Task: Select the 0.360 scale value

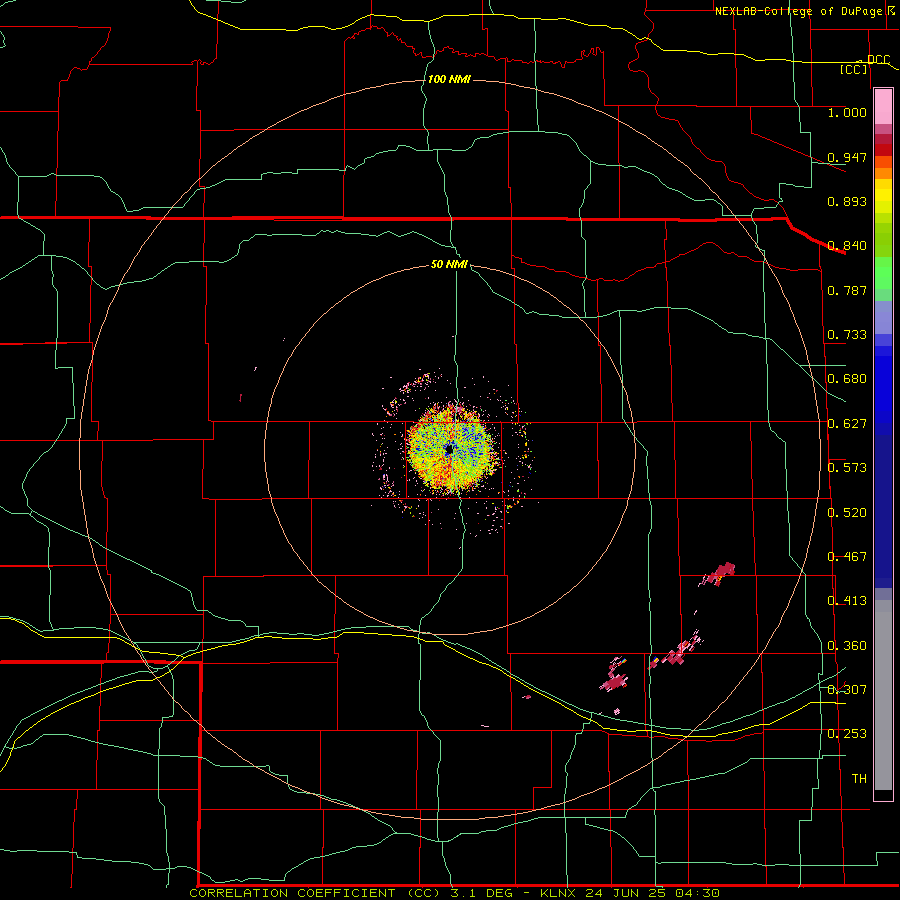Action: point(847,646)
